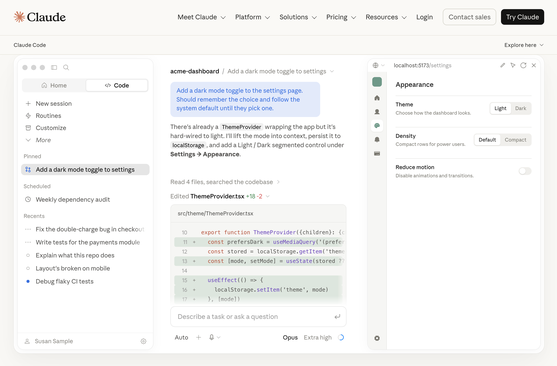Open Write tests for the payments module
The width and height of the screenshot is (557, 366).
tap(85, 242)
